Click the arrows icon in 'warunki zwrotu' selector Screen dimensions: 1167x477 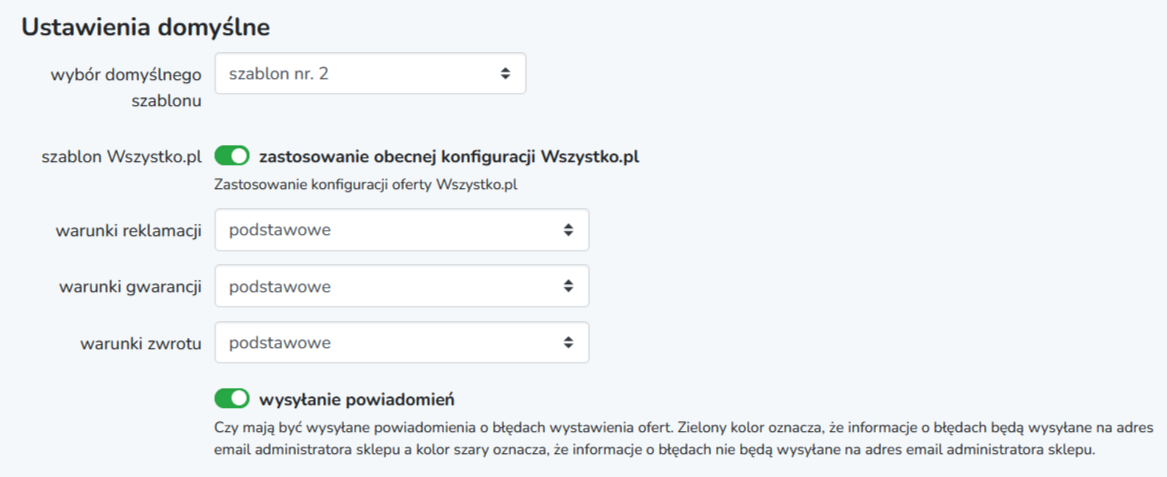click(x=568, y=343)
